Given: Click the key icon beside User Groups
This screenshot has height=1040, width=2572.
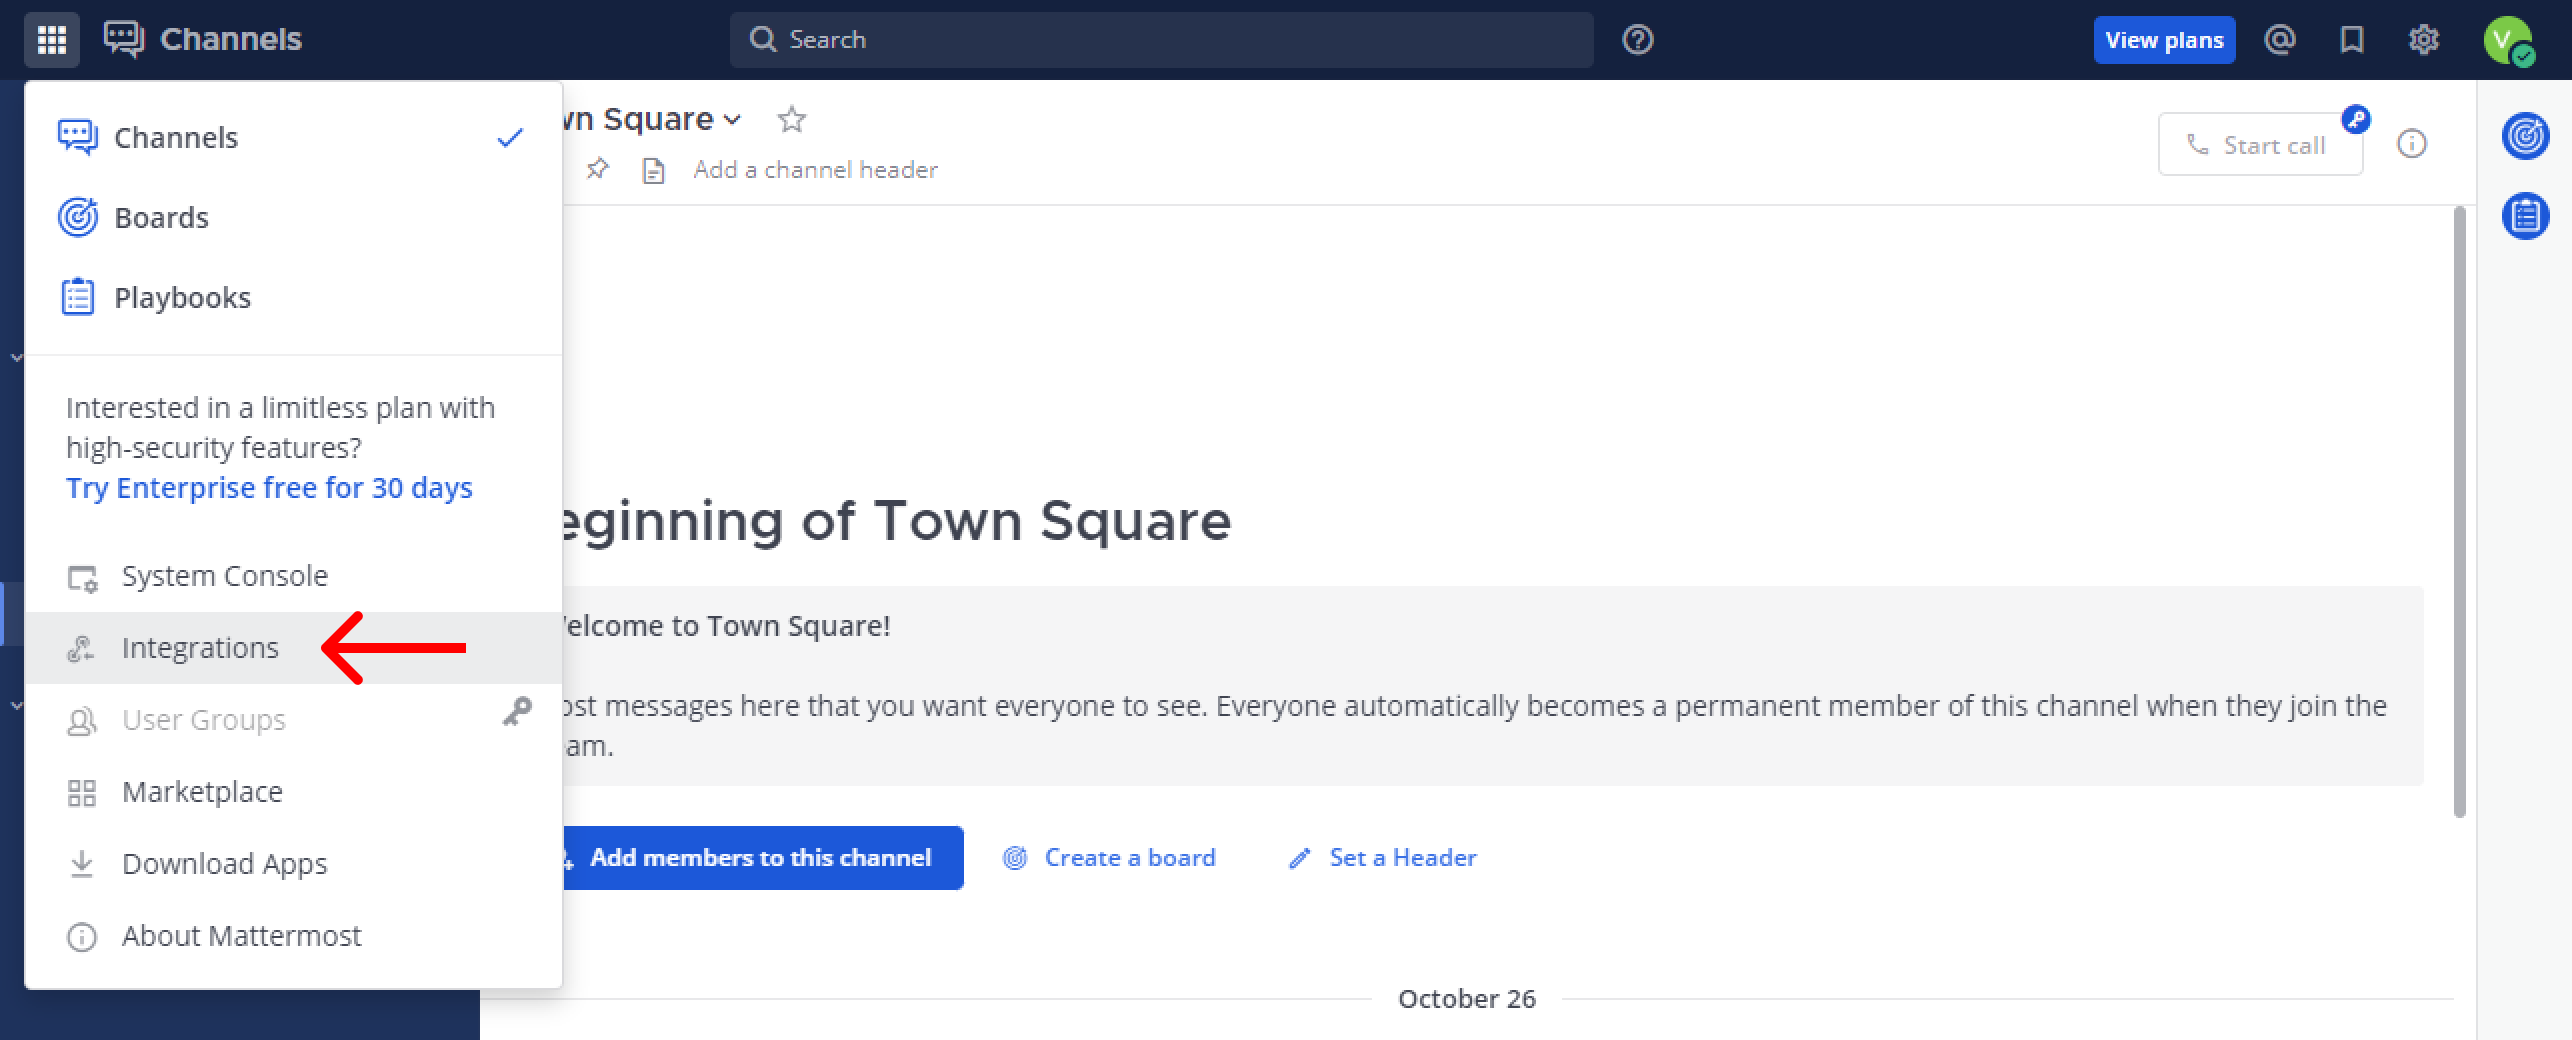Looking at the screenshot, I should (x=517, y=711).
